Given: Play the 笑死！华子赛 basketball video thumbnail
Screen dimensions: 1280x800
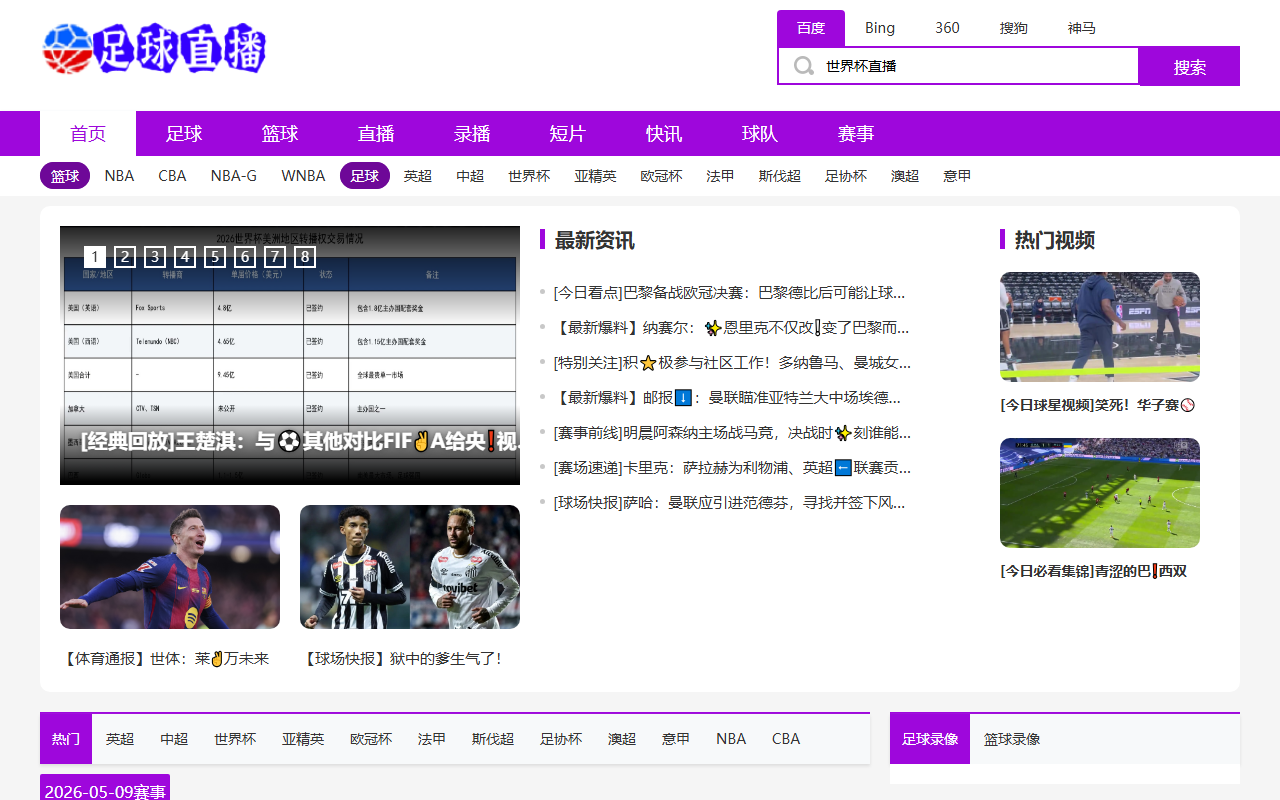Looking at the screenshot, I should click(x=1100, y=327).
